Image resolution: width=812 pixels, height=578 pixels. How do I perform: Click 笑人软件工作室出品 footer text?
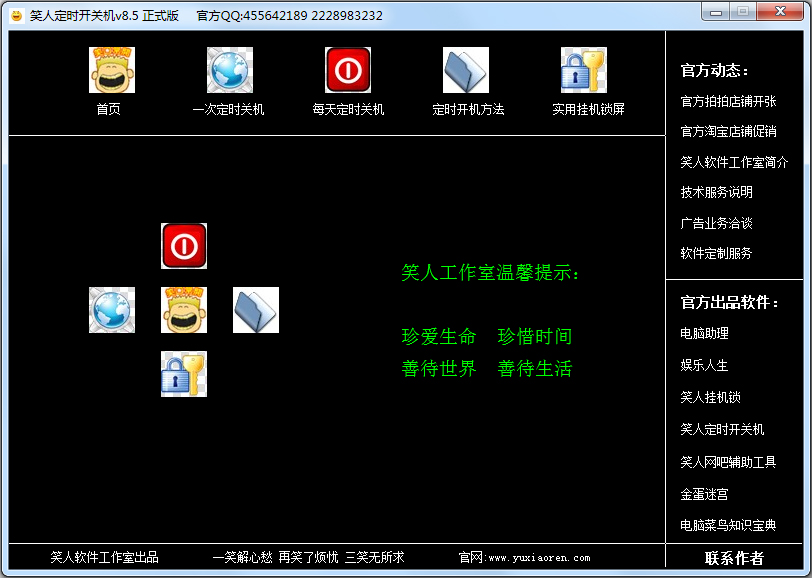(104, 557)
